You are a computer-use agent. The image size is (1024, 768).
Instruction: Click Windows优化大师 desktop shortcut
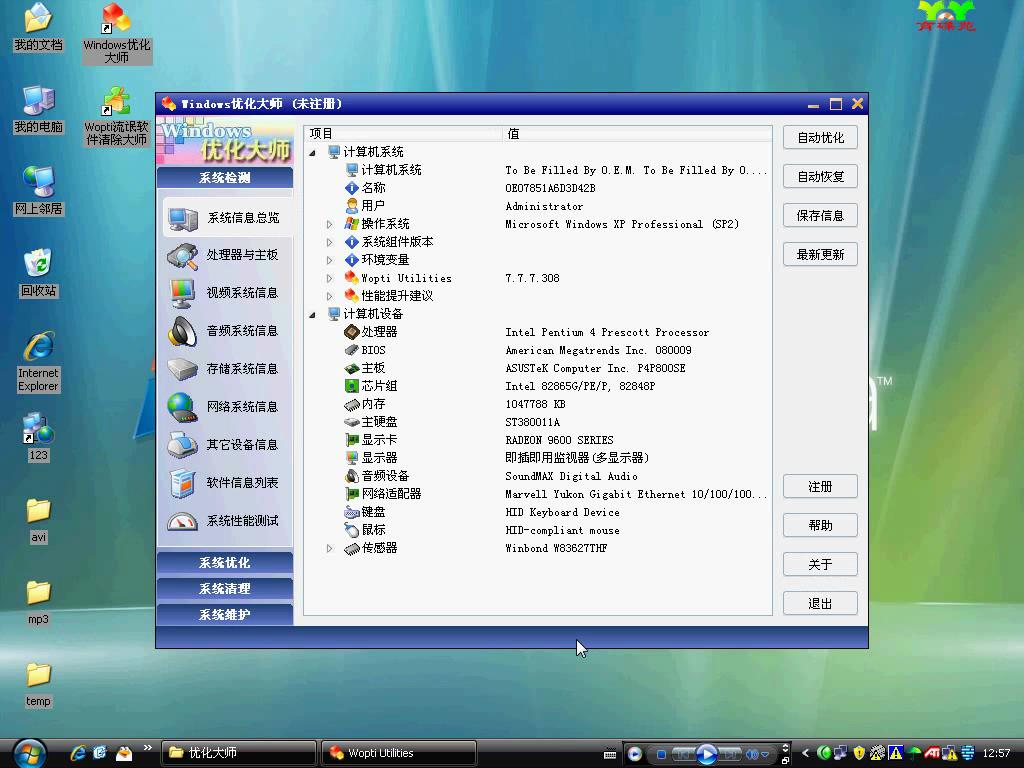(117, 33)
